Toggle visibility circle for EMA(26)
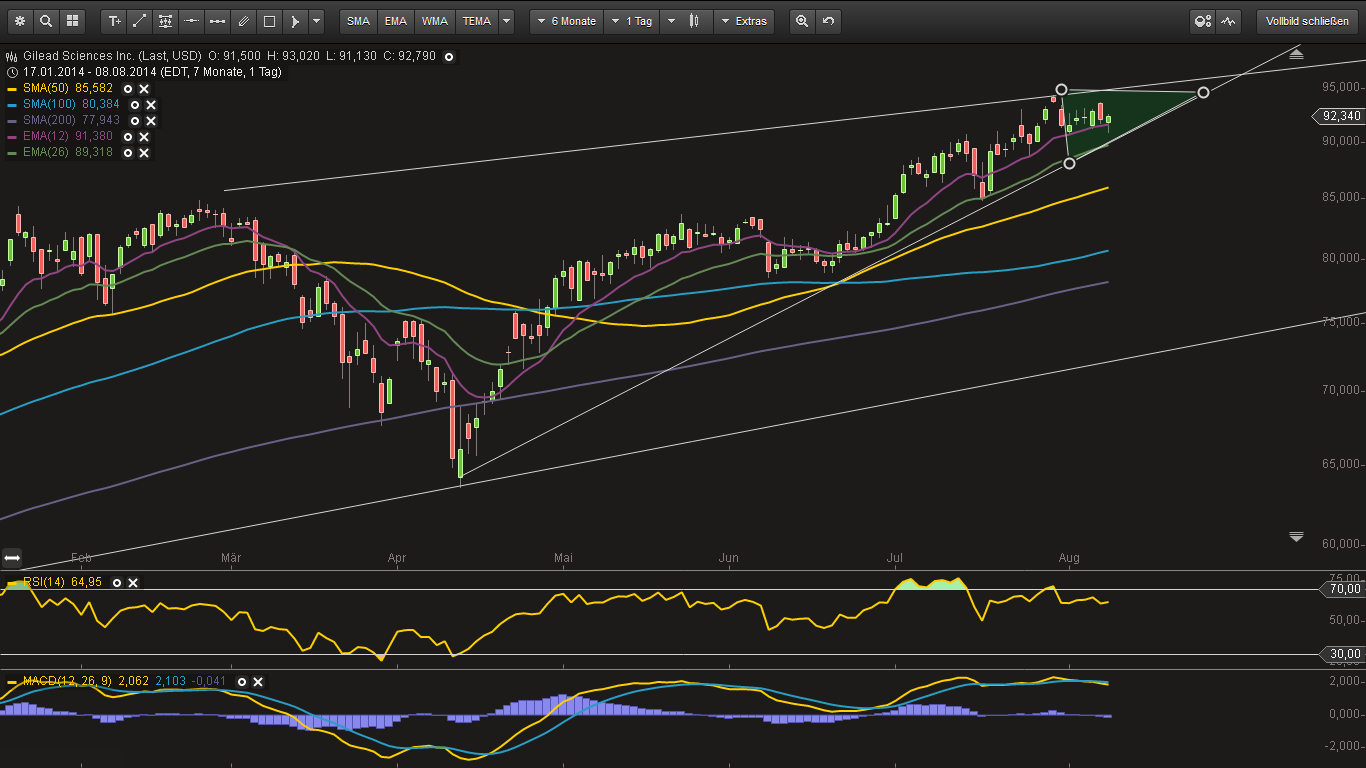This screenshot has width=1366, height=768. (x=128, y=153)
